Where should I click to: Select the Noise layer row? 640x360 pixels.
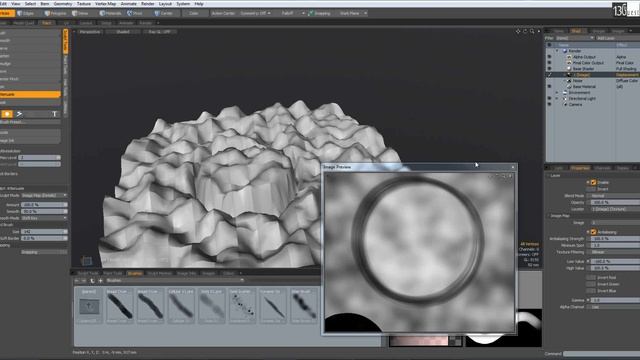(x=593, y=81)
